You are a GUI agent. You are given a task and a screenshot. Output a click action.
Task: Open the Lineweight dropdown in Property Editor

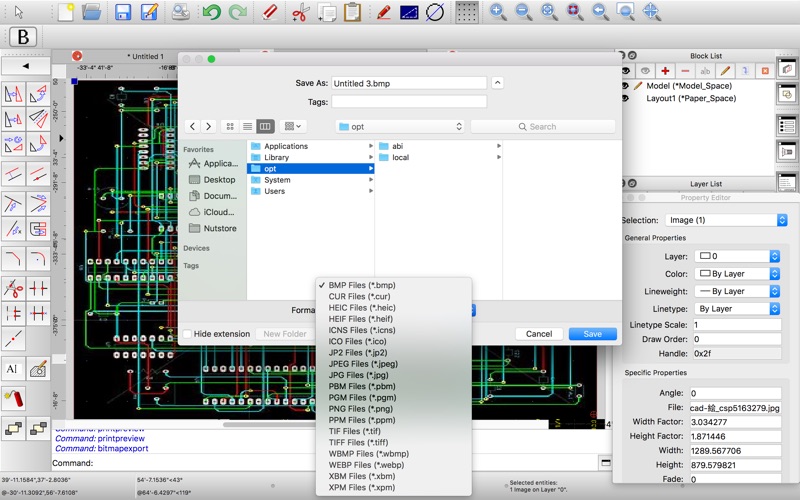click(x=736, y=291)
